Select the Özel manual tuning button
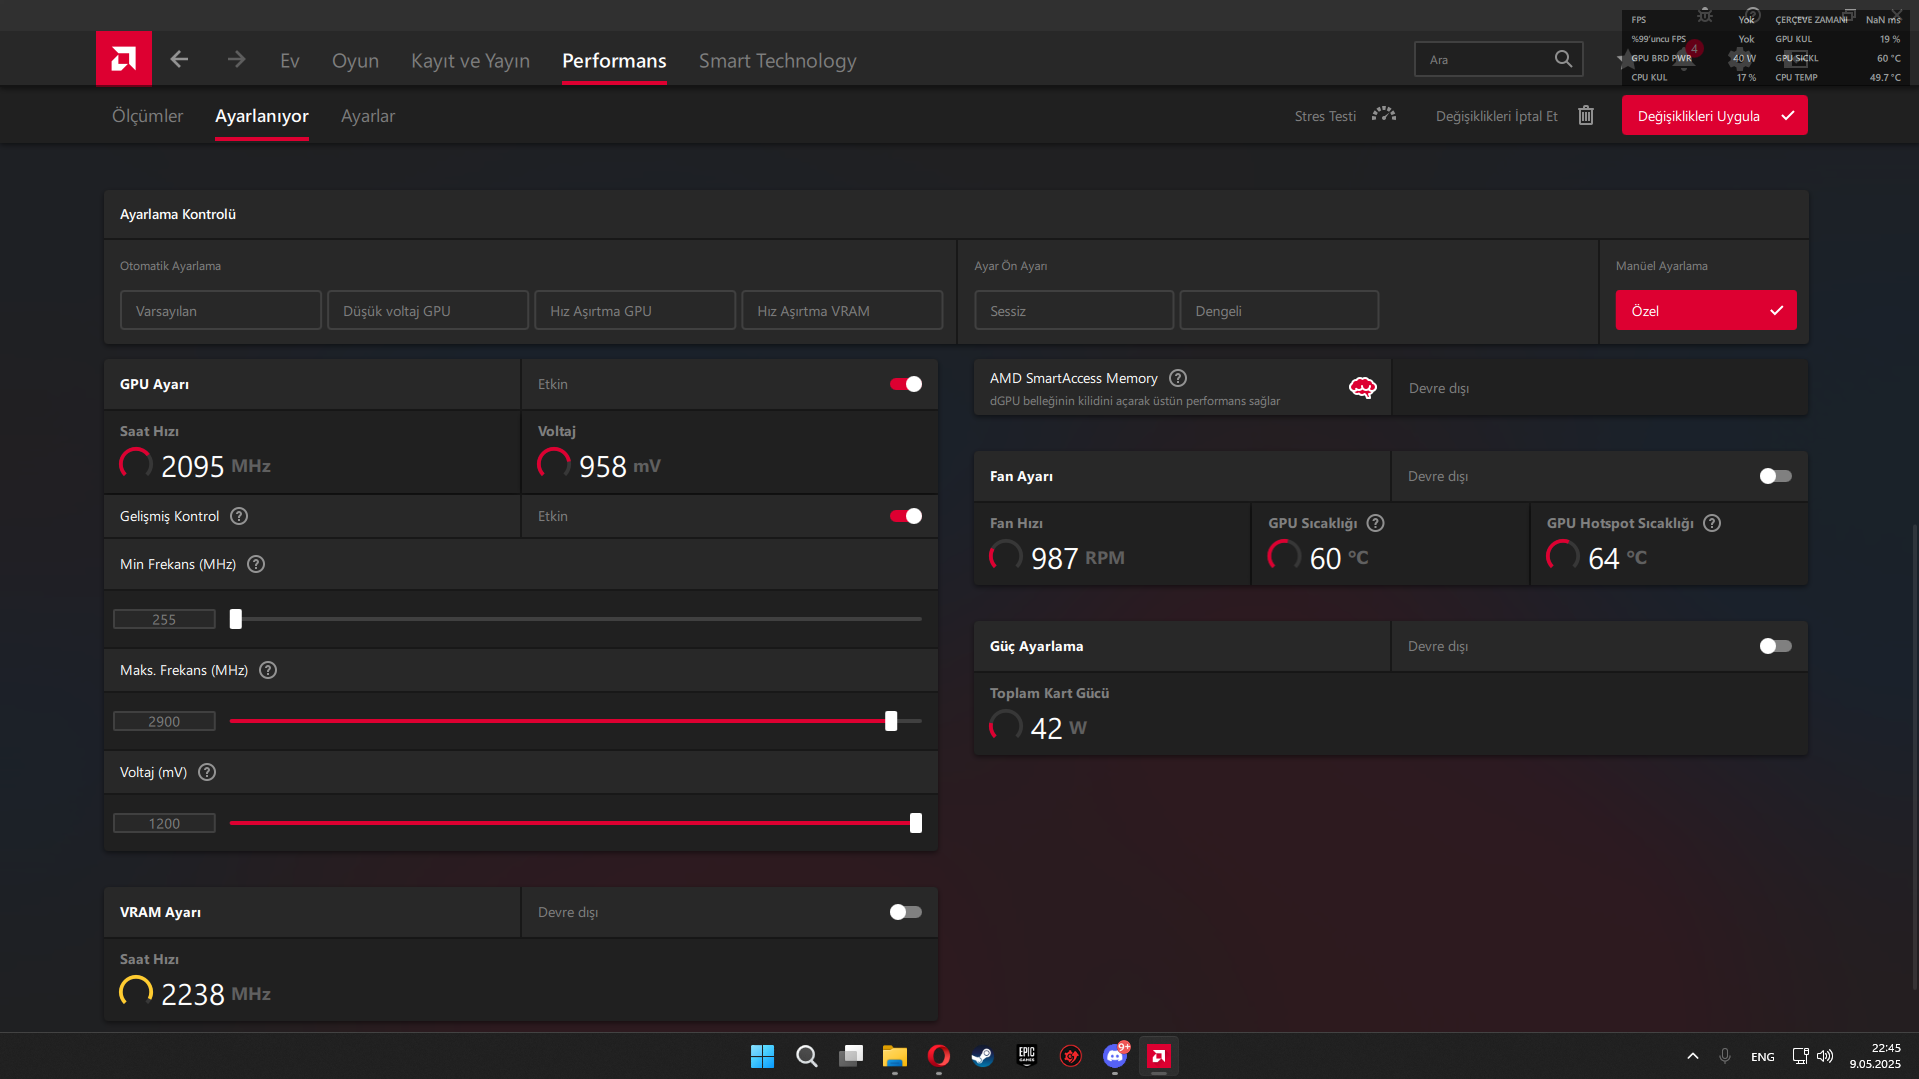The image size is (1919, 1079). 1706,311
